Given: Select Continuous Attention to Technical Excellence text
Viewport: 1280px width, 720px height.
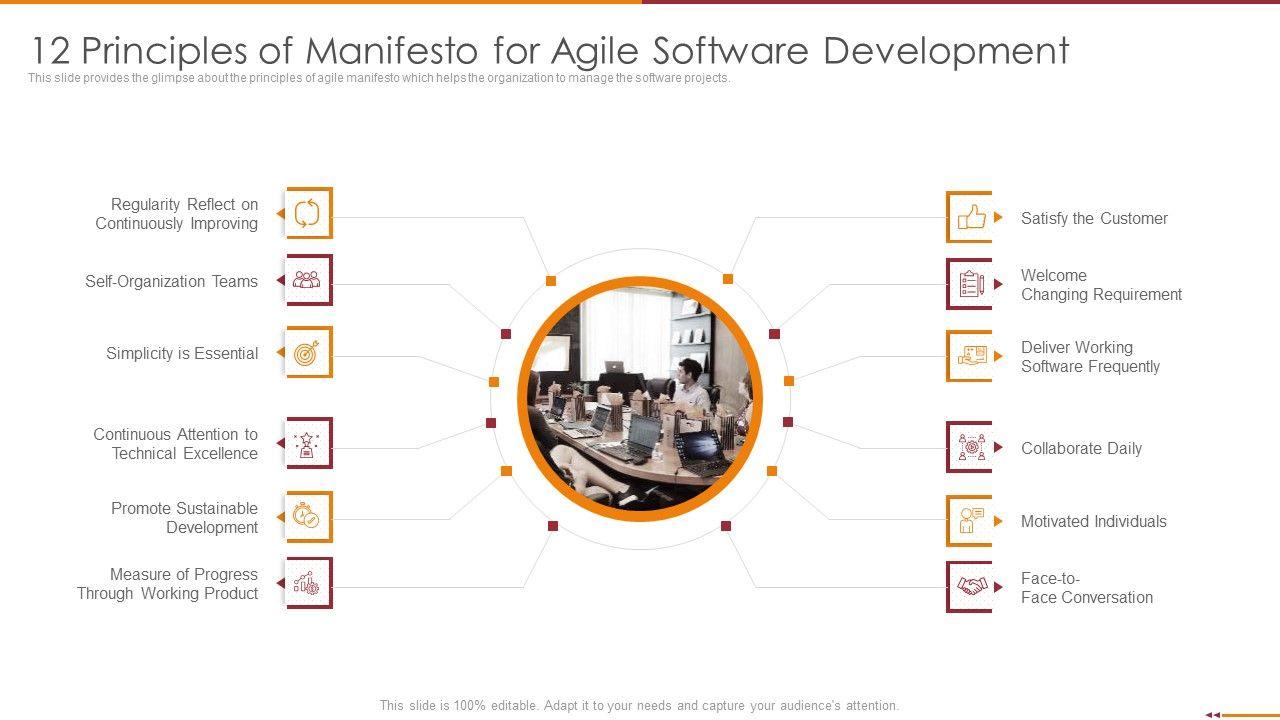Looking at the screenshot, I should pos(176,444).
